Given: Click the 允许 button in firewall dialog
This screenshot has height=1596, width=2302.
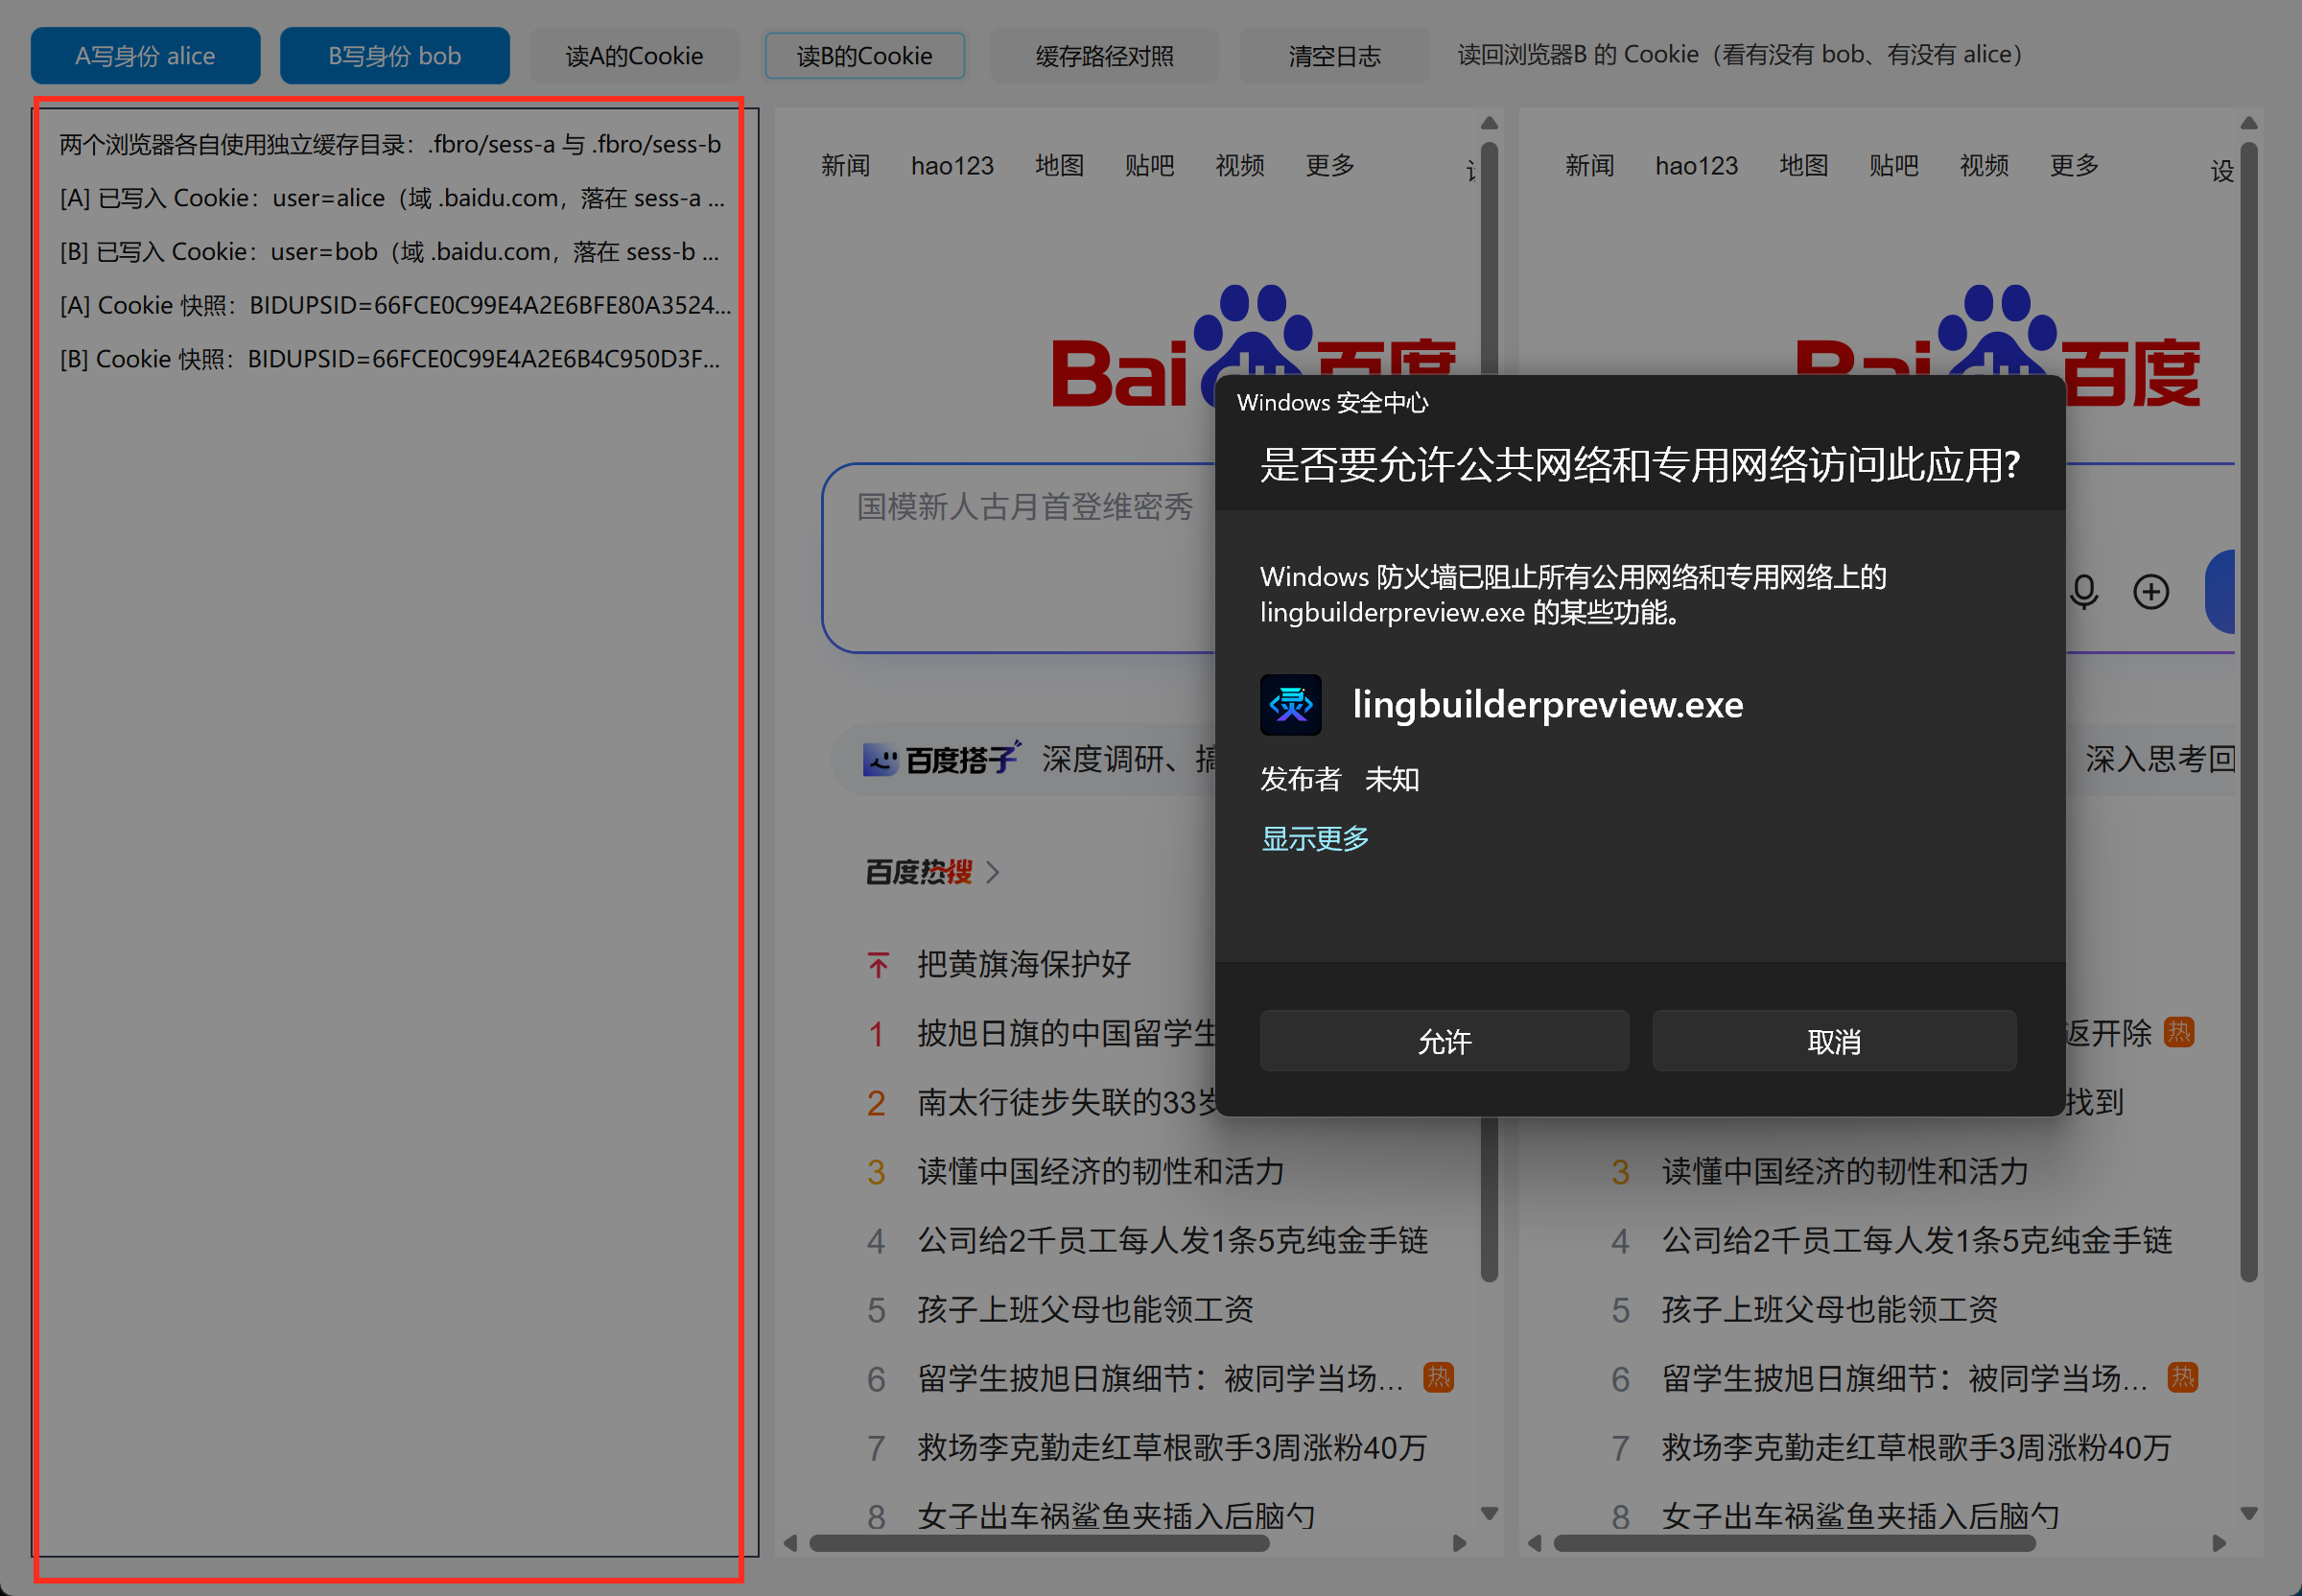Looking at the screenshot, I should (1444, 1041).
